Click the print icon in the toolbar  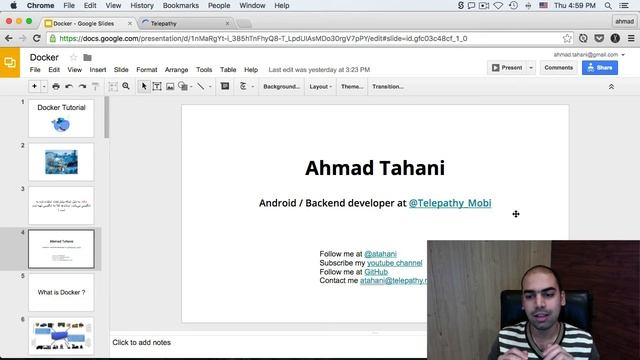pos(56,87)
